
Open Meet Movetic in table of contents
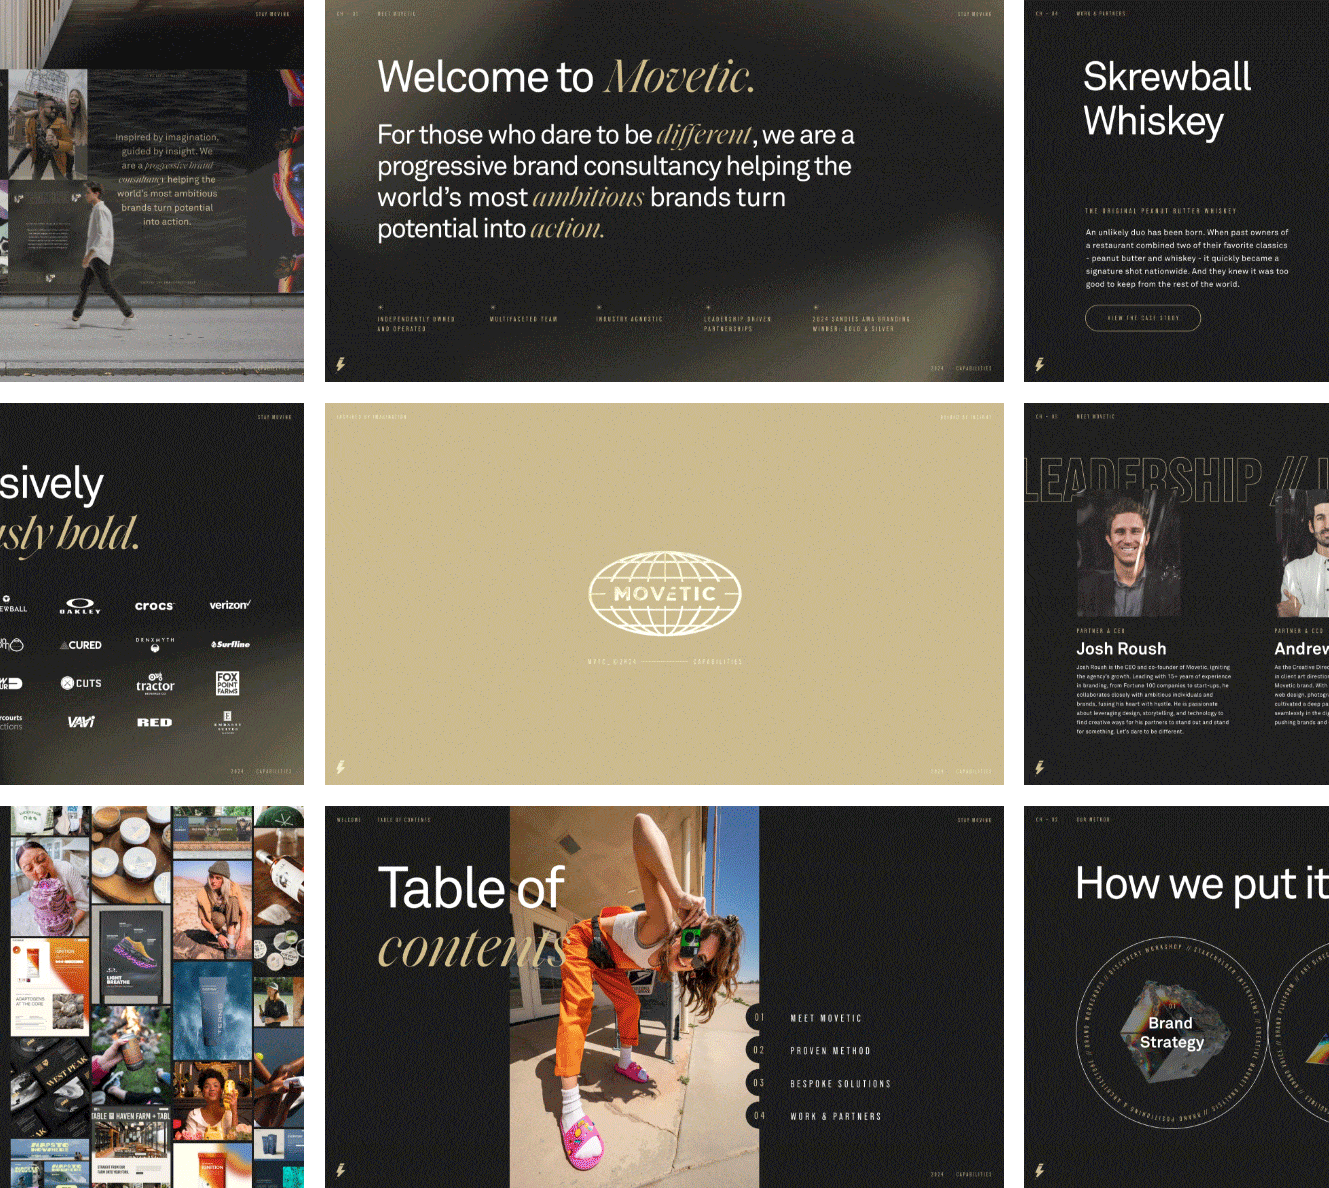(x=825, y=1018)
